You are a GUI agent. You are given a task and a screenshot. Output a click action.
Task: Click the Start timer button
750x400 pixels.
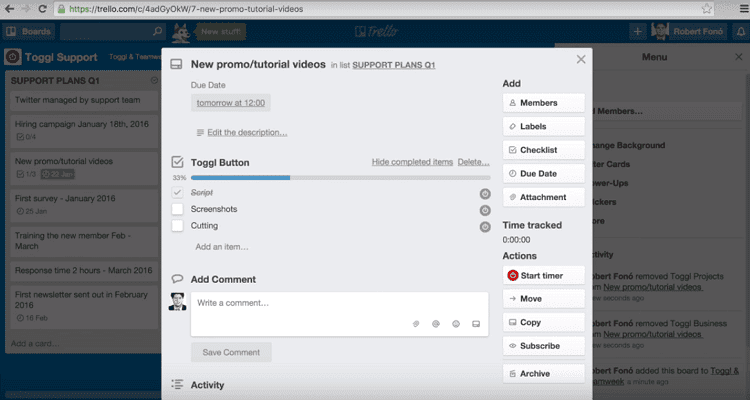coord(543,276)
